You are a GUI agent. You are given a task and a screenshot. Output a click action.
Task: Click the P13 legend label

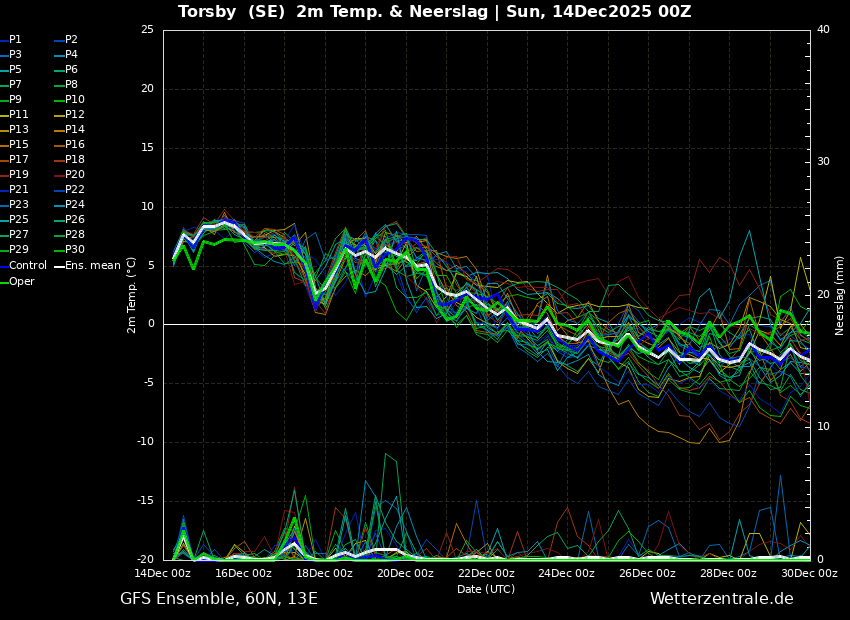(x=15, y=130)
